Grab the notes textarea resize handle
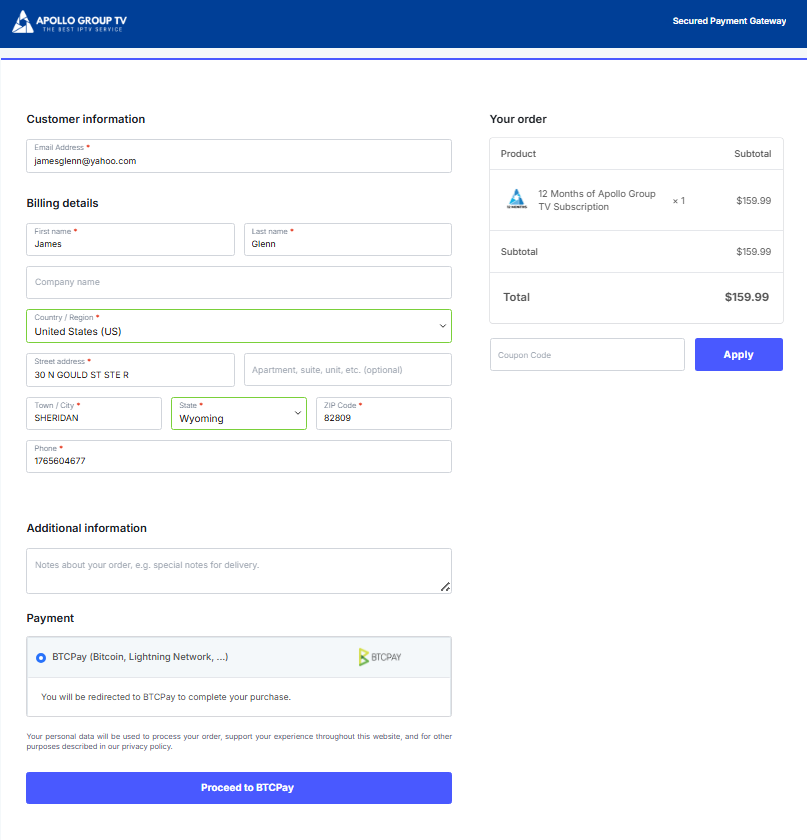Screen dimensions: 807x840 445,587
